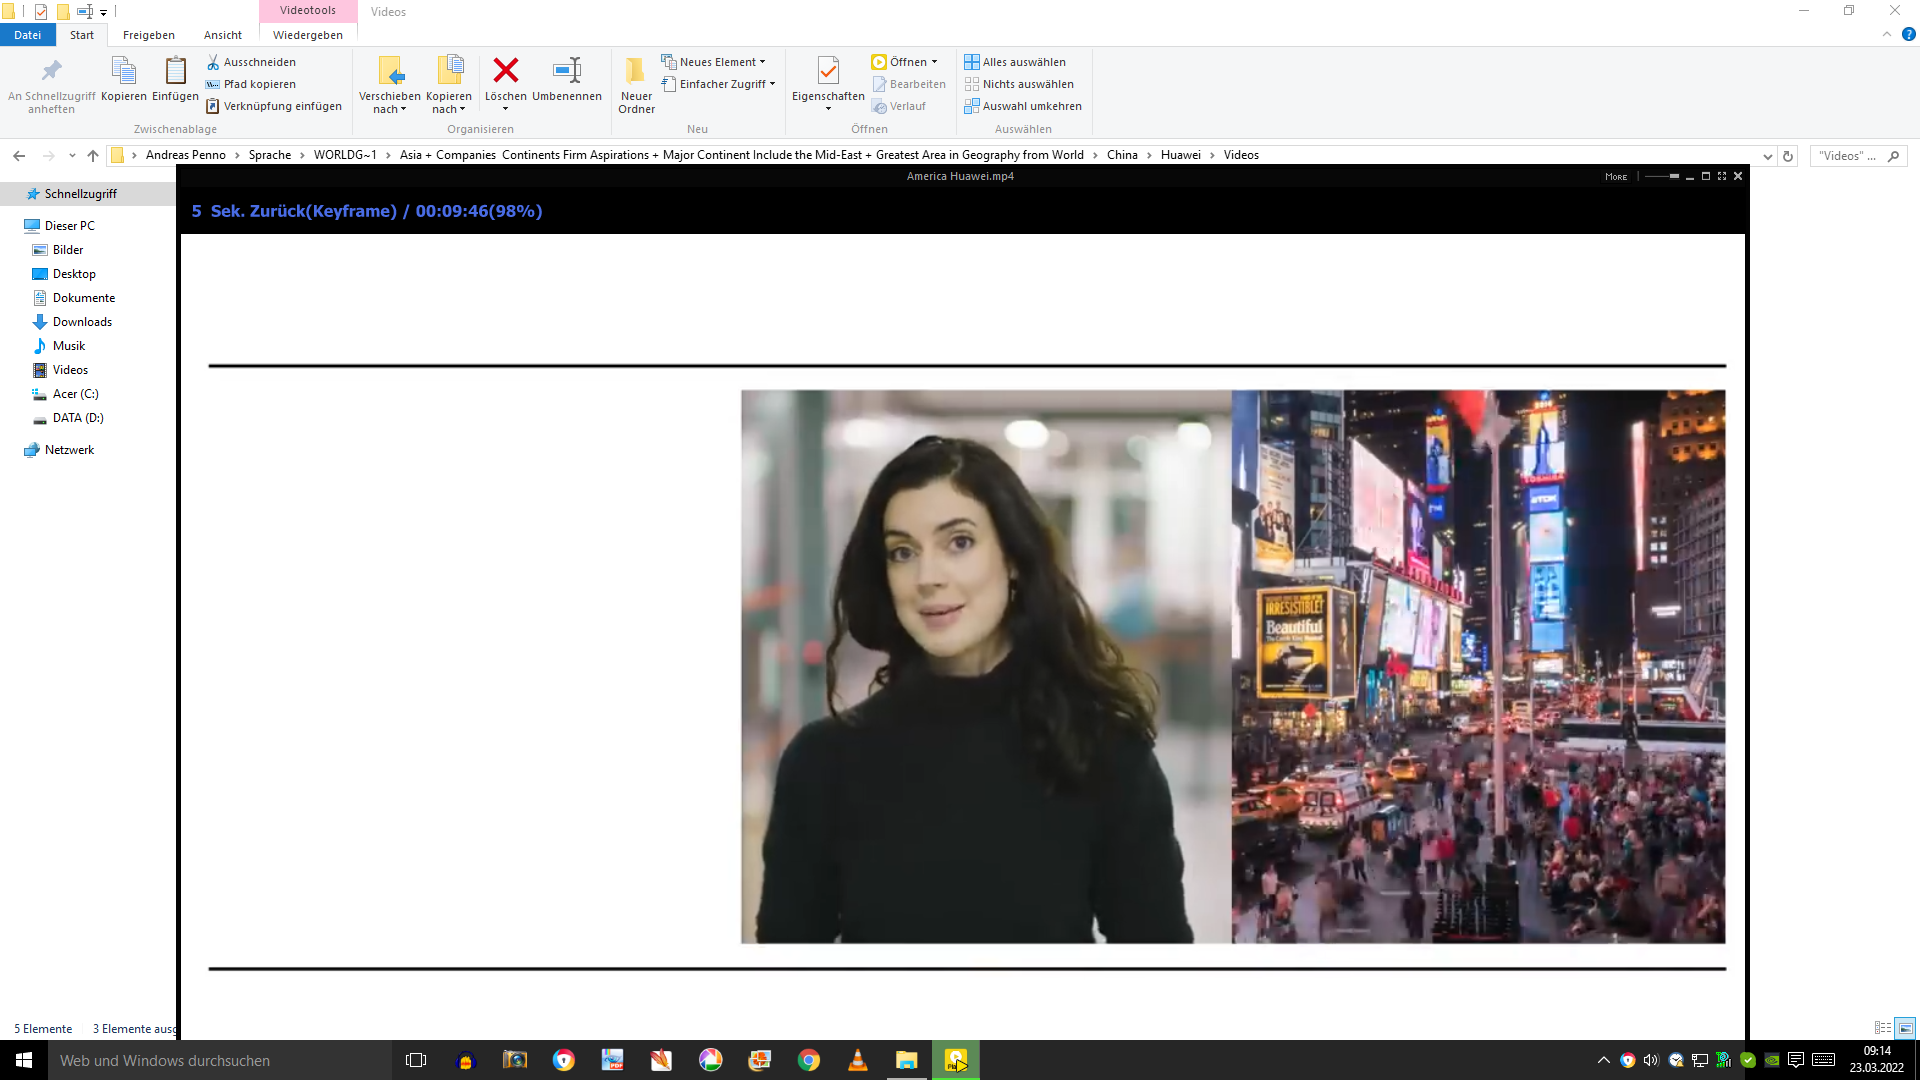Open the Quick Access Toolbar customize dropdown

pyautogui.click(x=103, y=13)
